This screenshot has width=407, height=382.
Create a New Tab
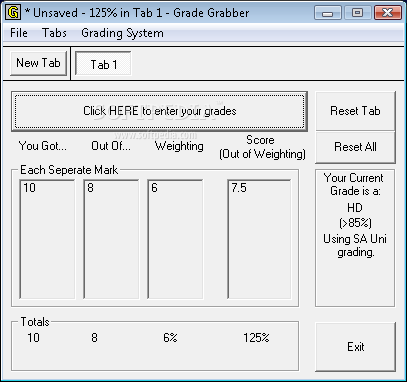(x=38, y=63)
